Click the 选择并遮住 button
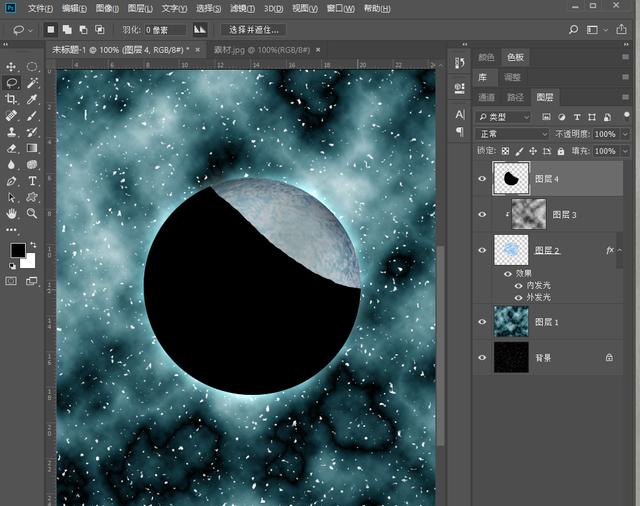Viewport: 640px width, 506px height. point(253,29)
